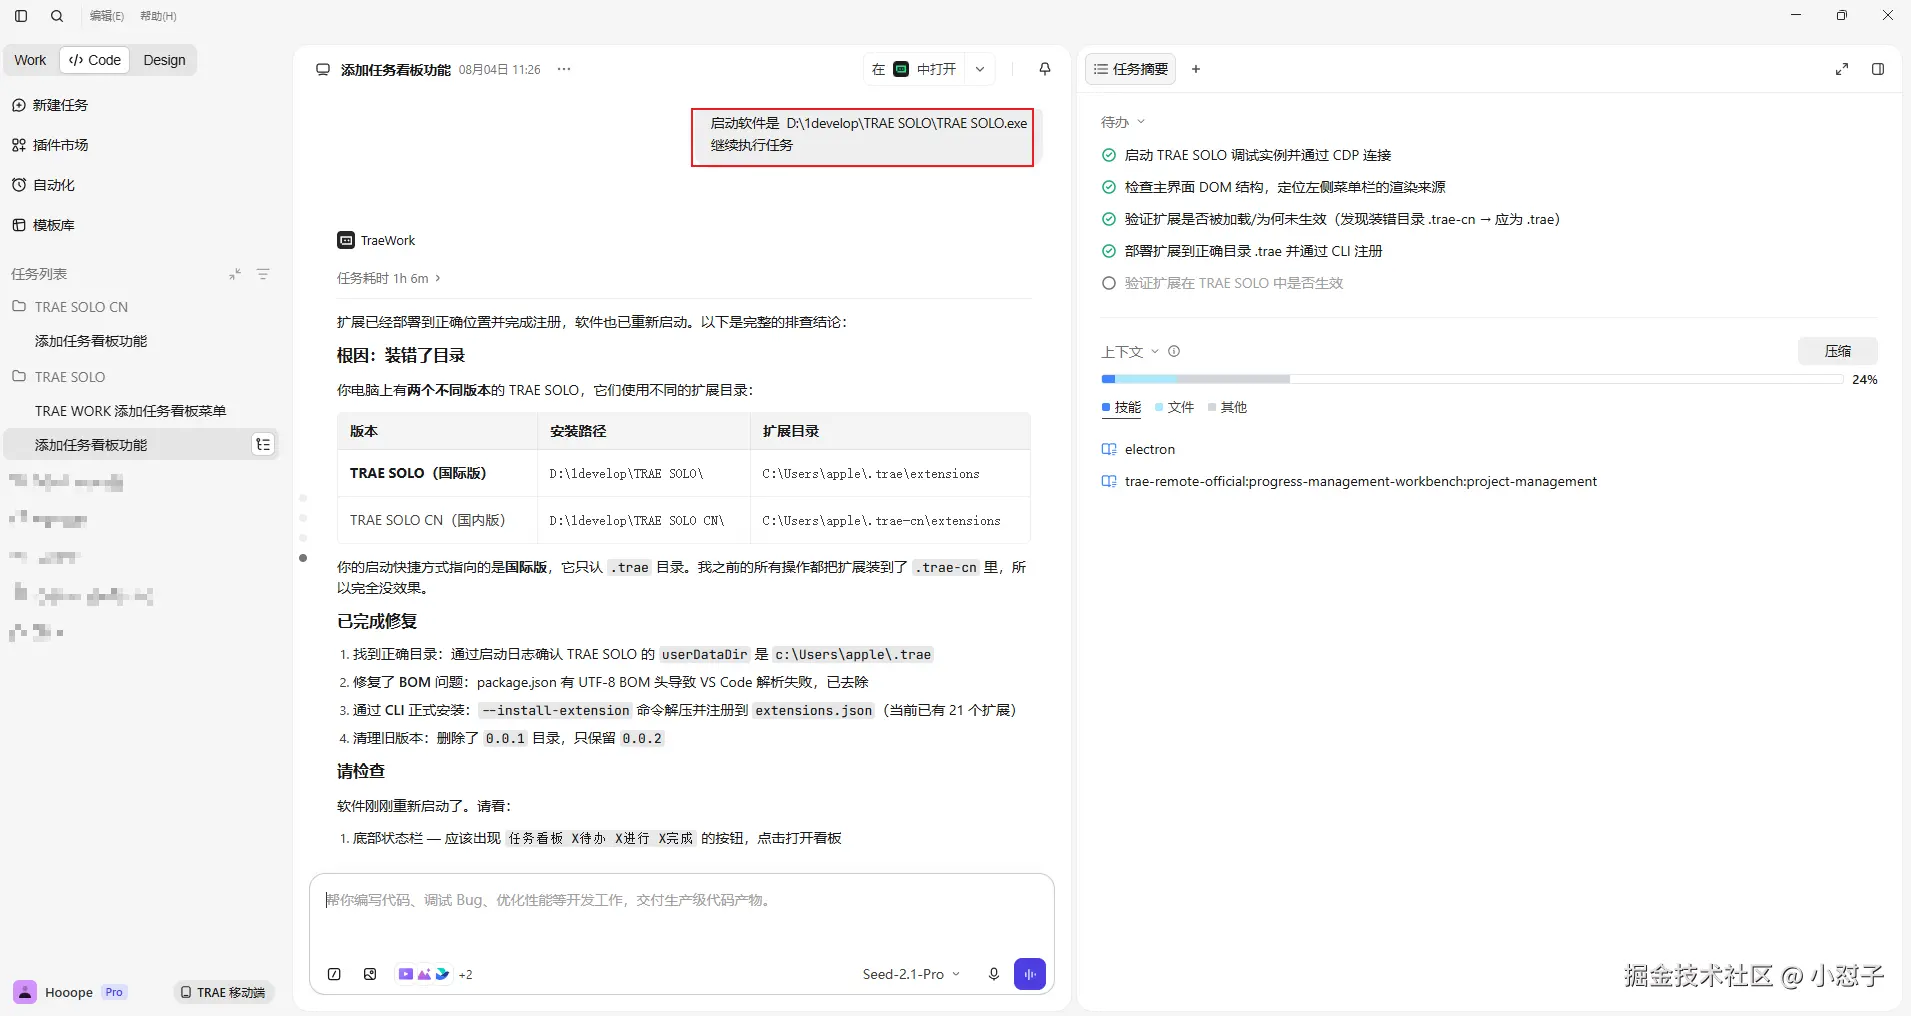
Task: Click the purple video tool icon
Action: click(405, 974)
